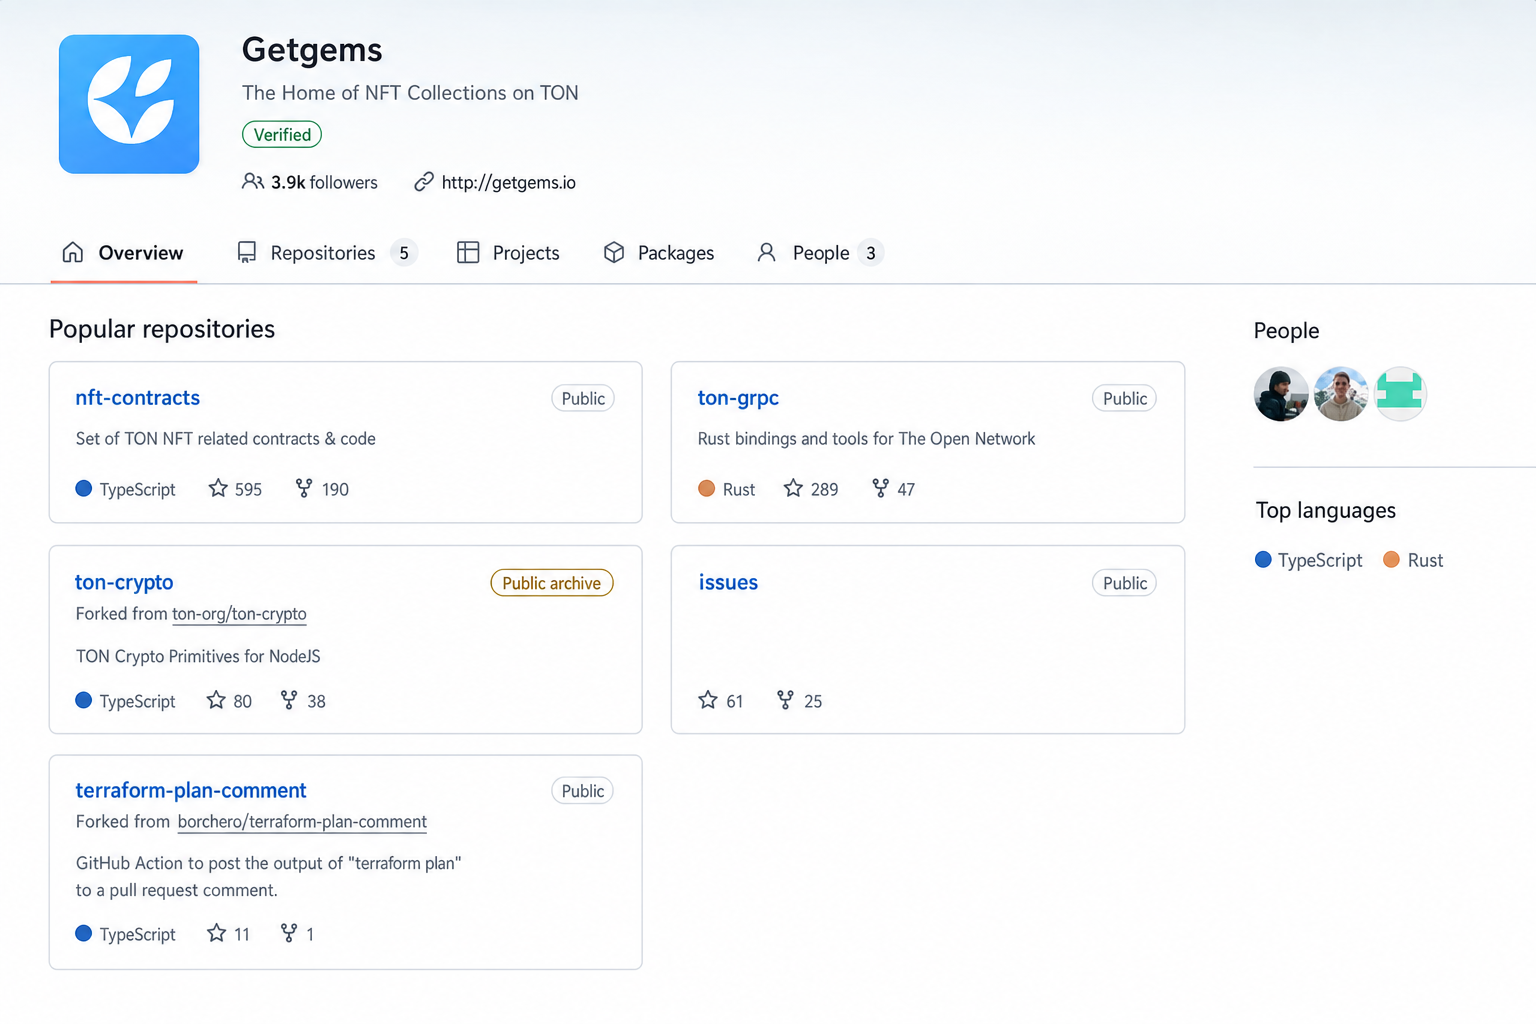This screenshot has height=1024, width=1536.
Task: Click the TypeScript color dot on terraform-plan-comment
Action: 84,933
